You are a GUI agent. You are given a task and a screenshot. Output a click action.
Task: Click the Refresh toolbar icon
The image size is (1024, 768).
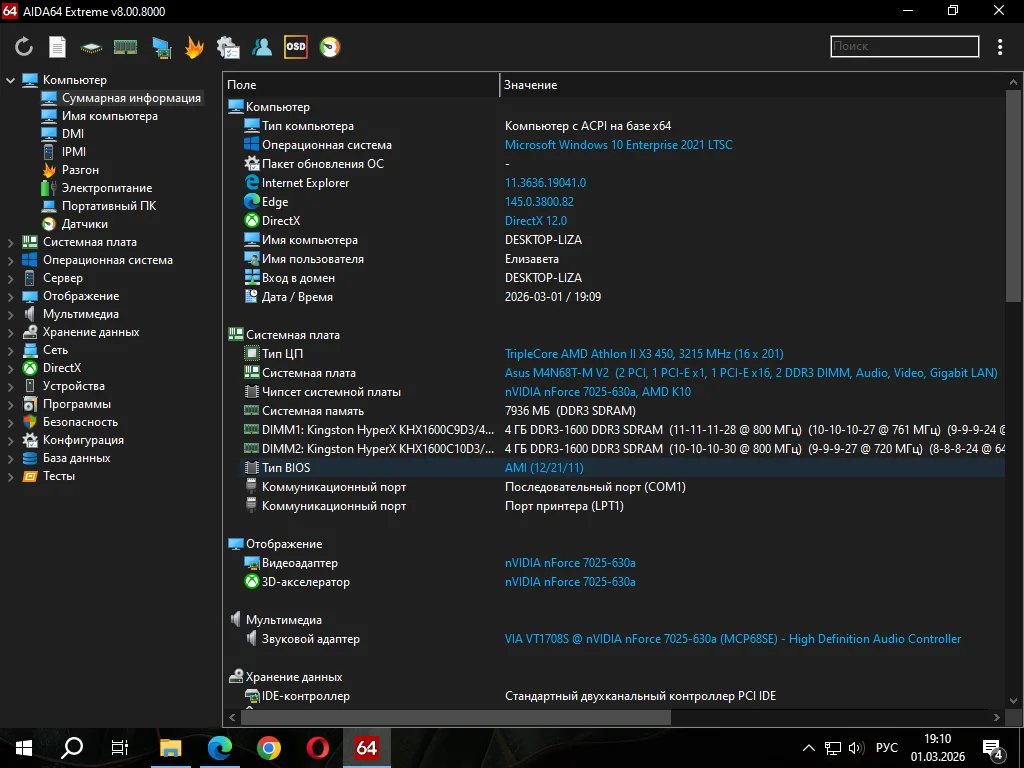(24, 47)
